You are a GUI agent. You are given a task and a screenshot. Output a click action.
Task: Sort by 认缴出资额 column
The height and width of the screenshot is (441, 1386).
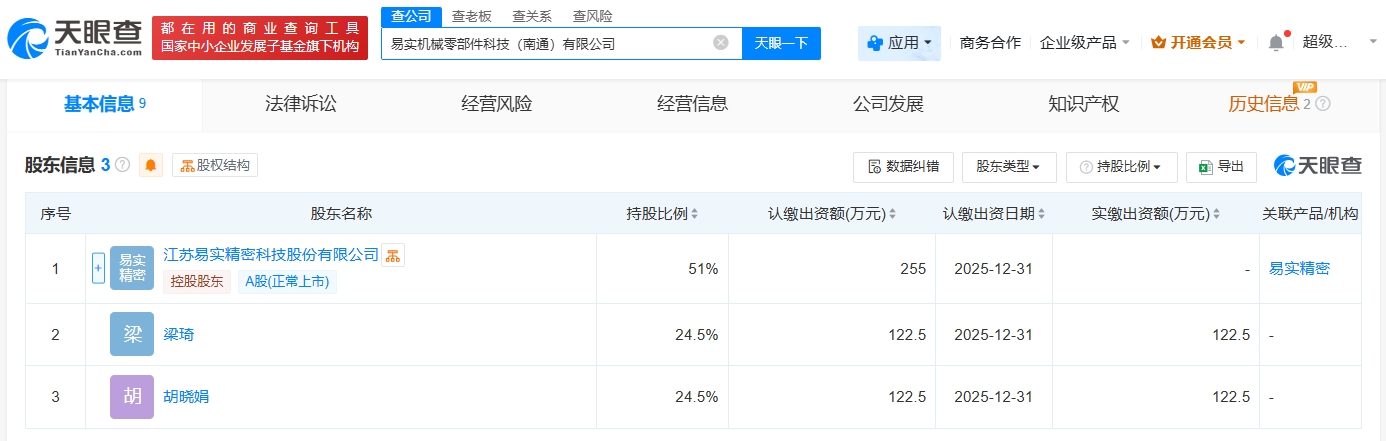[891, 214]
